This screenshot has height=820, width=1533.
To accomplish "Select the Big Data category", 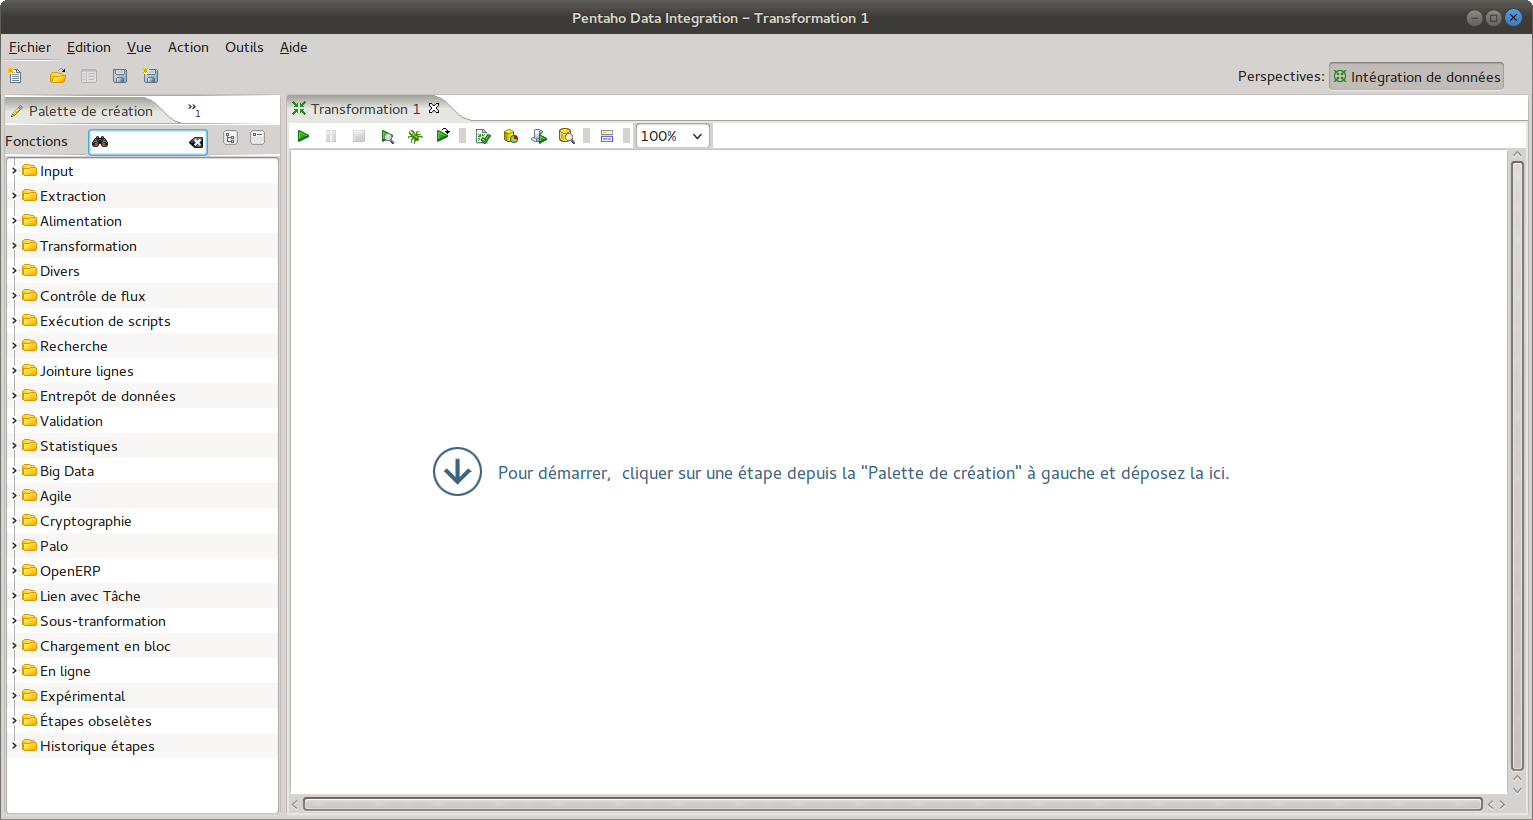I will pos(67,471).
